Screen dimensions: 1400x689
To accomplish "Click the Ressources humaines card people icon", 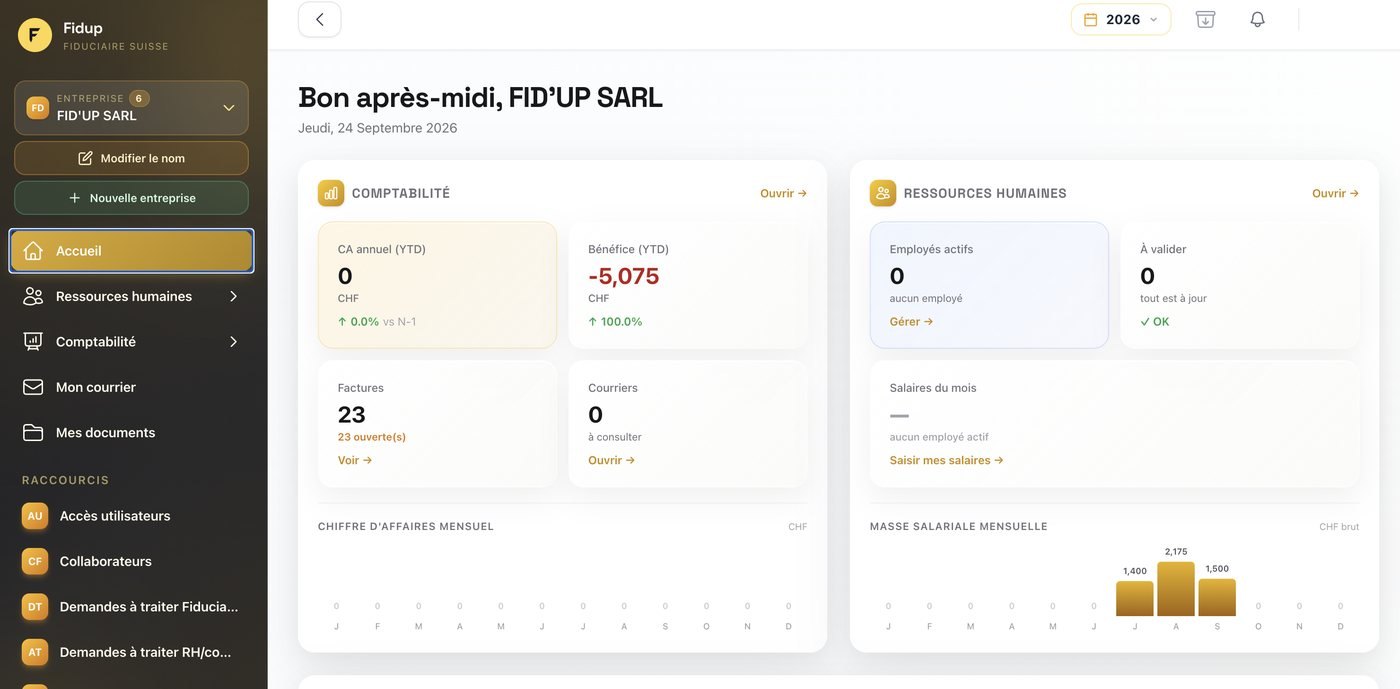I will [883, 193].
